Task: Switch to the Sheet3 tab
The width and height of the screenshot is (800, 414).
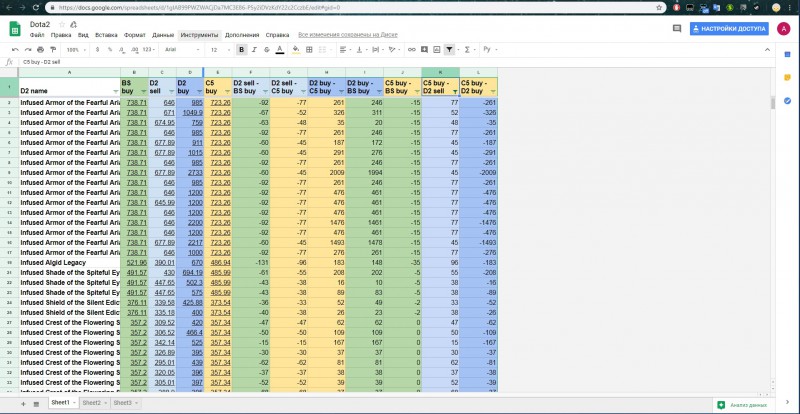Action: coord(125,403)
